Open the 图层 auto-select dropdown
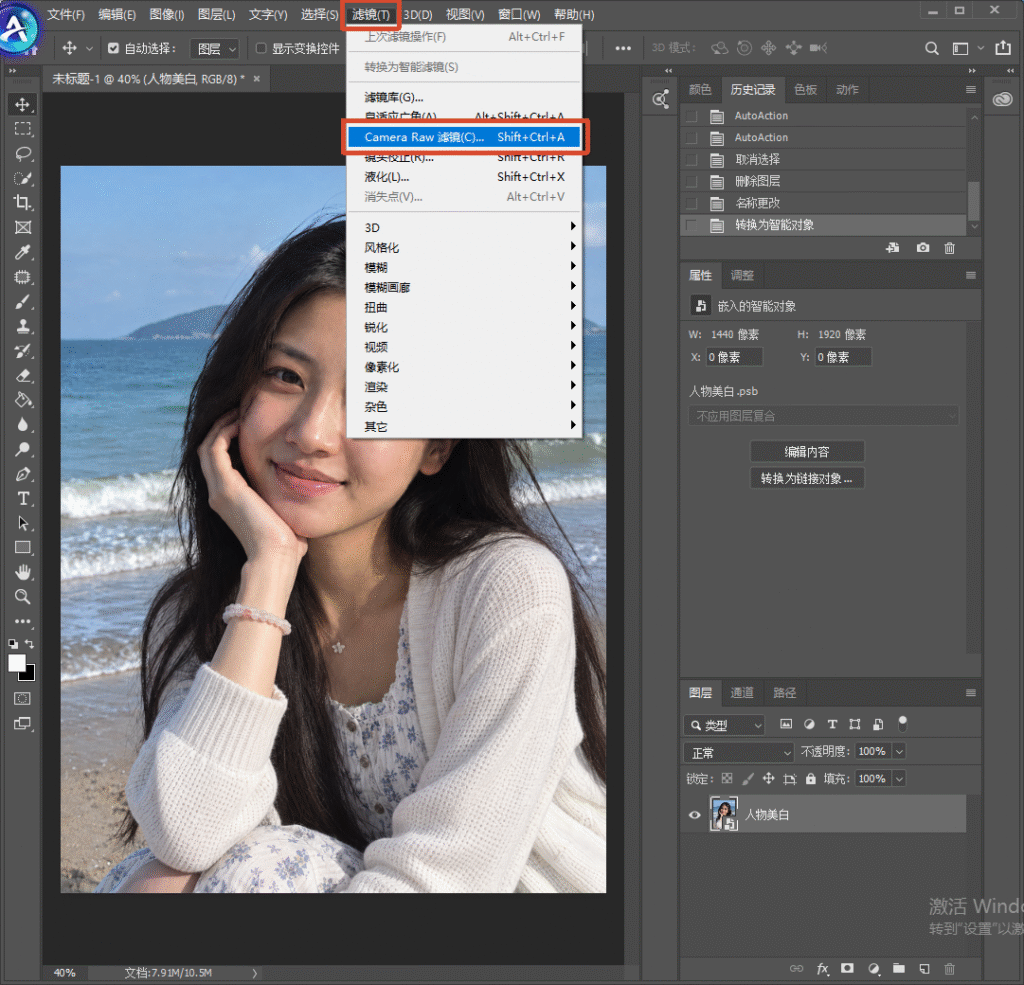The height and width of the screenshot is (985, 1024). pos(215,49)
